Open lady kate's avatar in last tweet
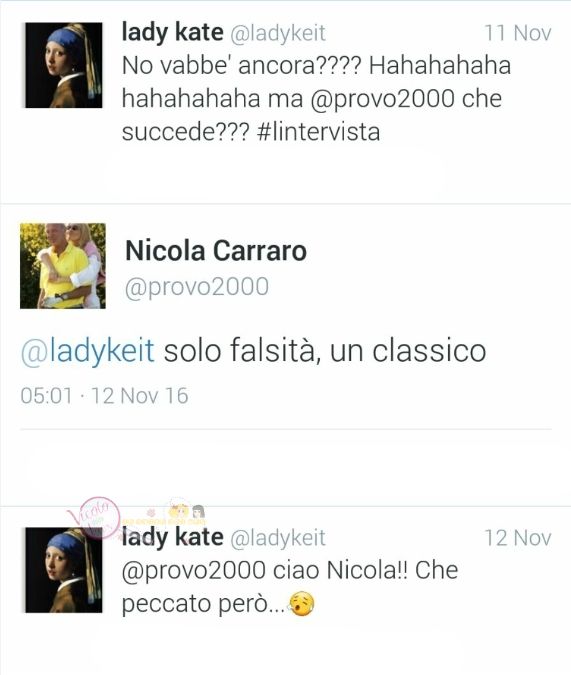571x675 pixels. coord(64,570)
